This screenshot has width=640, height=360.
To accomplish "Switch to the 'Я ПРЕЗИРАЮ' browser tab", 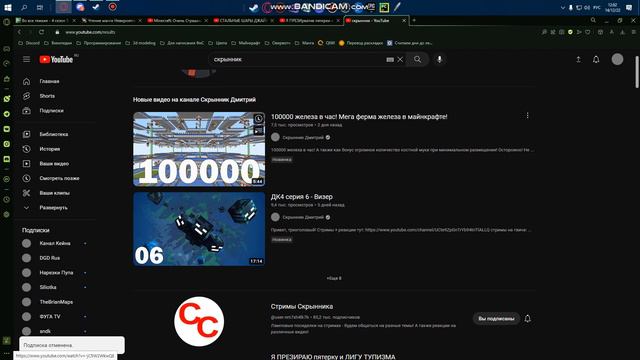I will 309,20.
